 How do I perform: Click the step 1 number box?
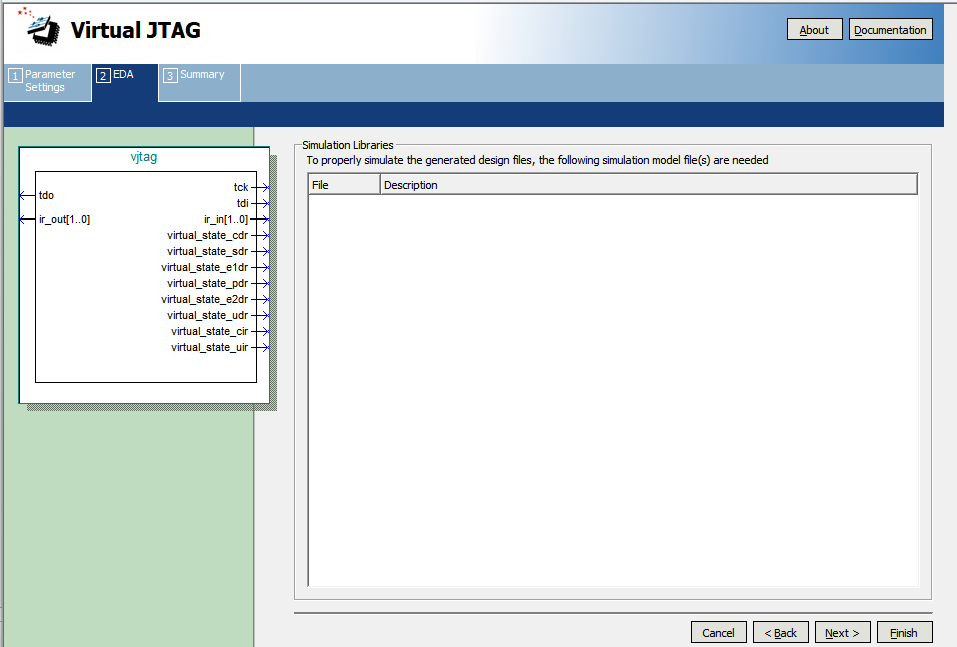[x=15, y=76]
